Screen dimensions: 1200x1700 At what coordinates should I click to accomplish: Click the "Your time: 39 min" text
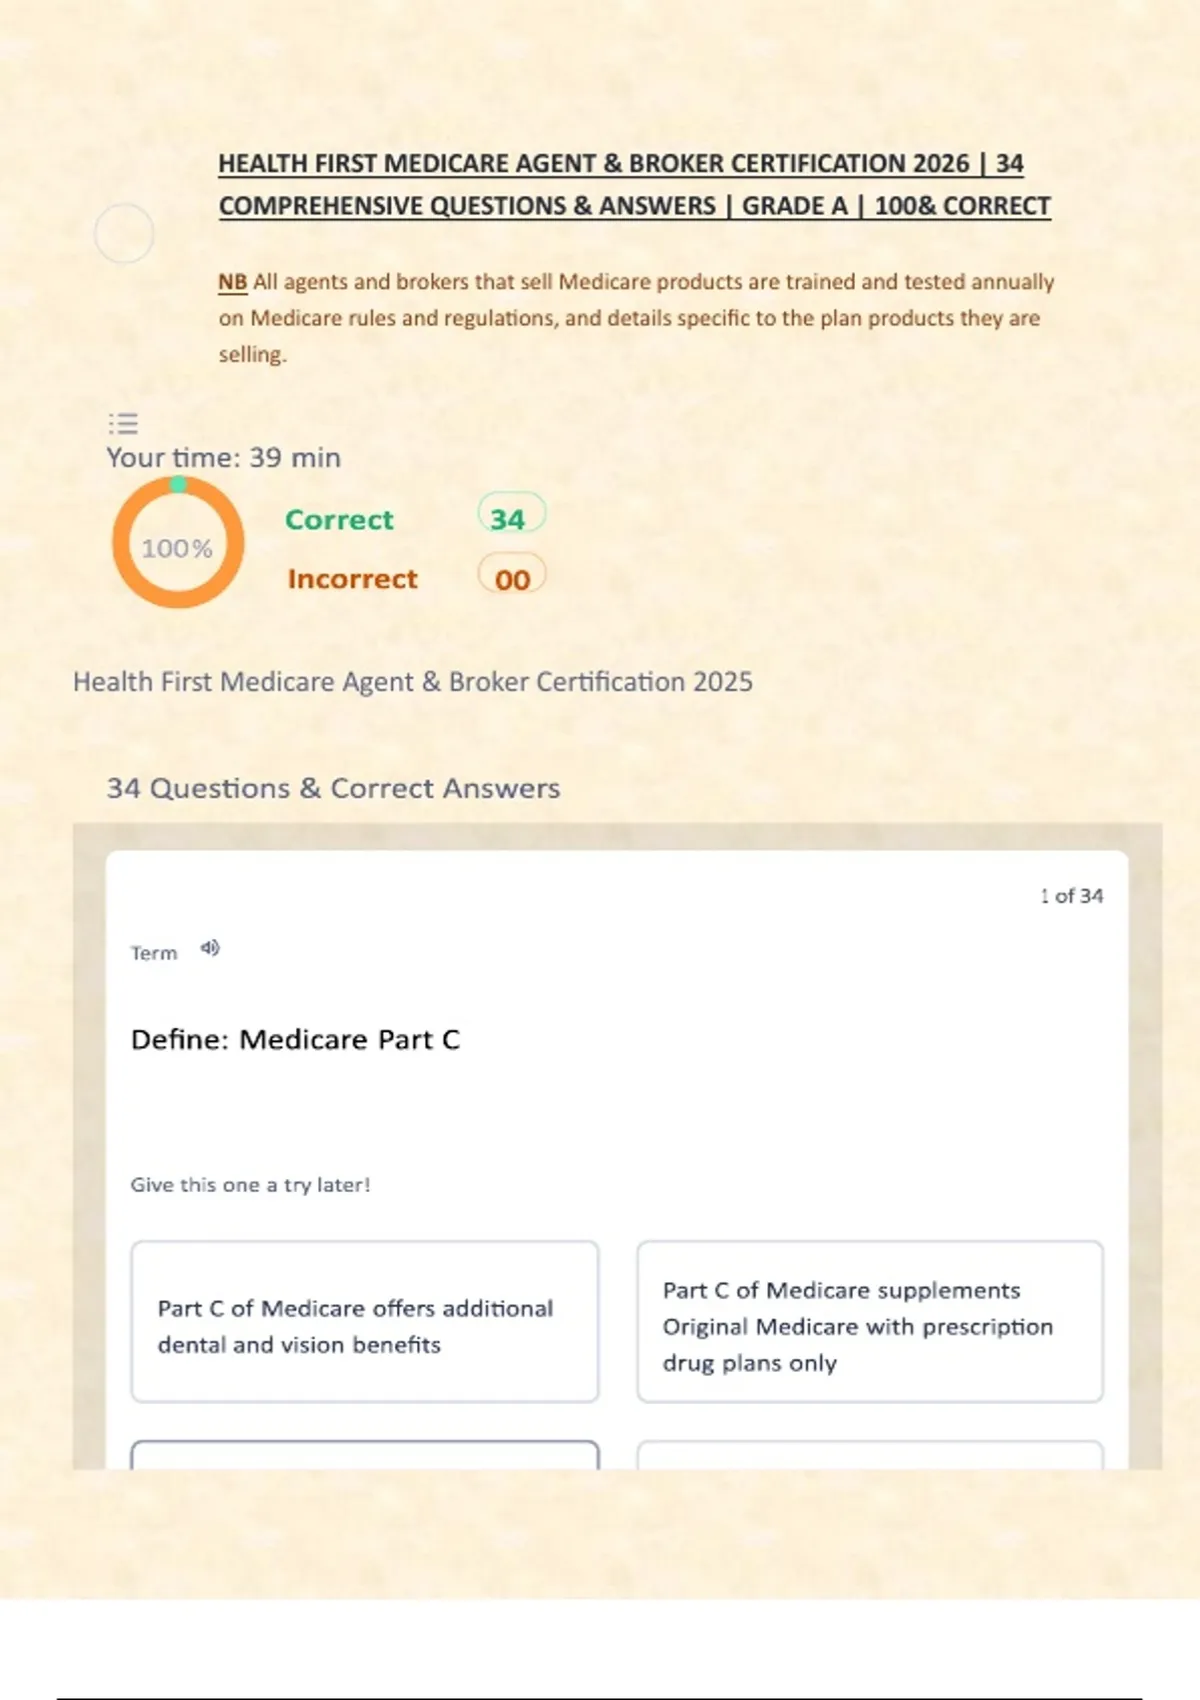pyautogui.click(x=223, y=458)
